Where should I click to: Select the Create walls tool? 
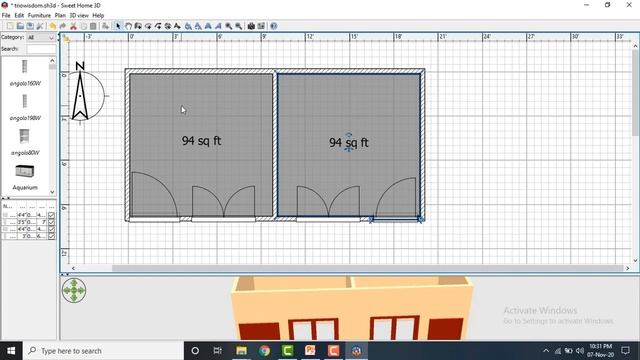coord(138,26)
